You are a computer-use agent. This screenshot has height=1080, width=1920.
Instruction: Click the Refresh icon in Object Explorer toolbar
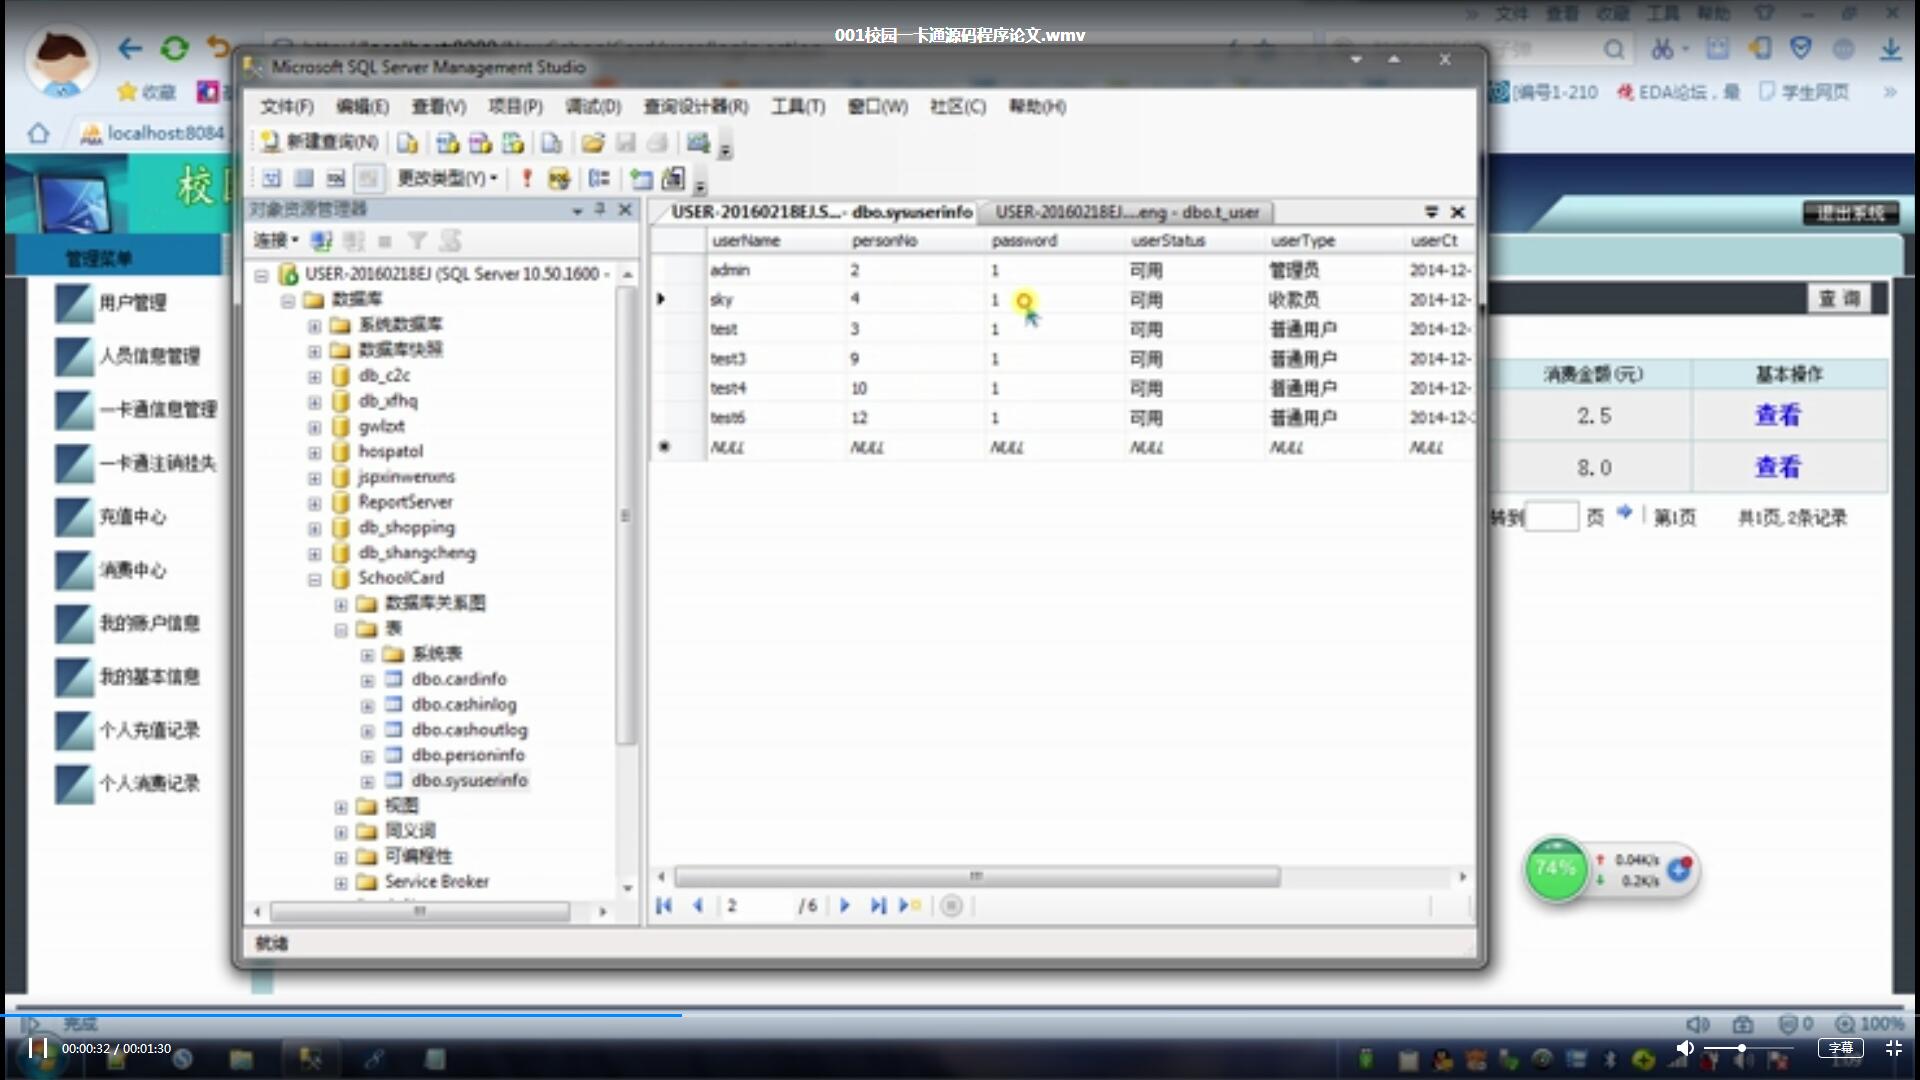coord(451,241)
